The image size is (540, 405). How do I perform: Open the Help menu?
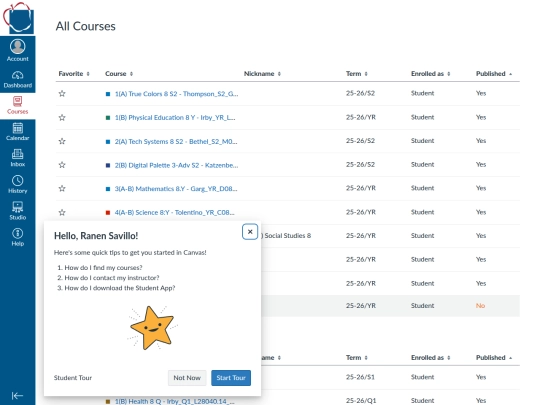pos(18,238)
